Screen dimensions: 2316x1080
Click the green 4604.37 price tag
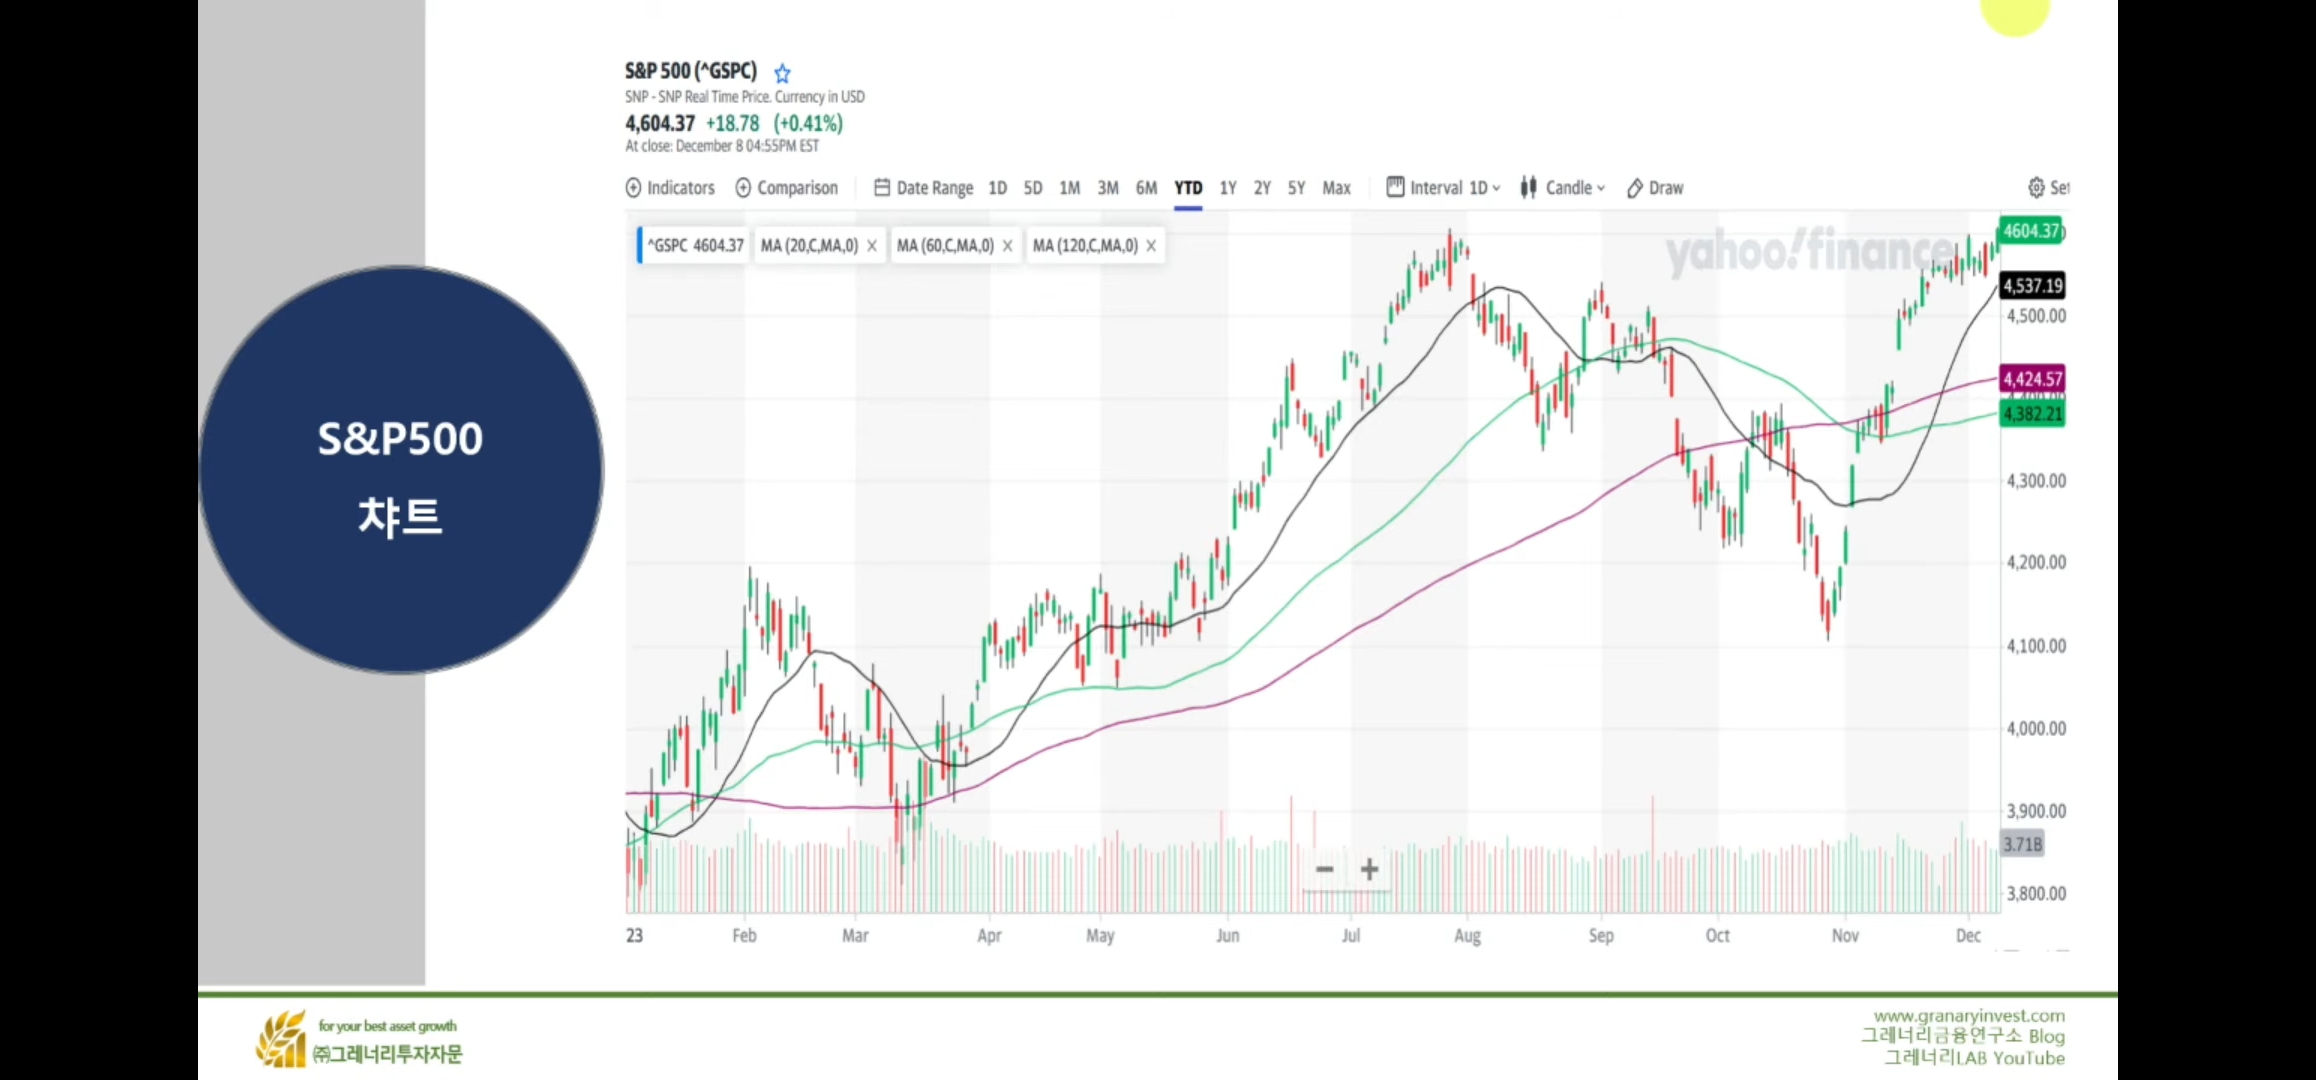click(2032, 231)
